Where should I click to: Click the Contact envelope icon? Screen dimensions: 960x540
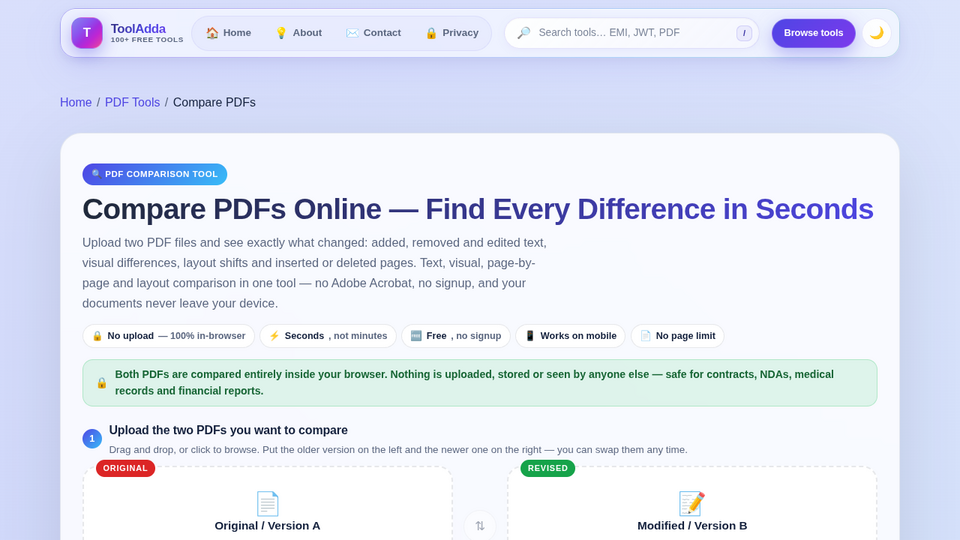click(x=352, y=33)
